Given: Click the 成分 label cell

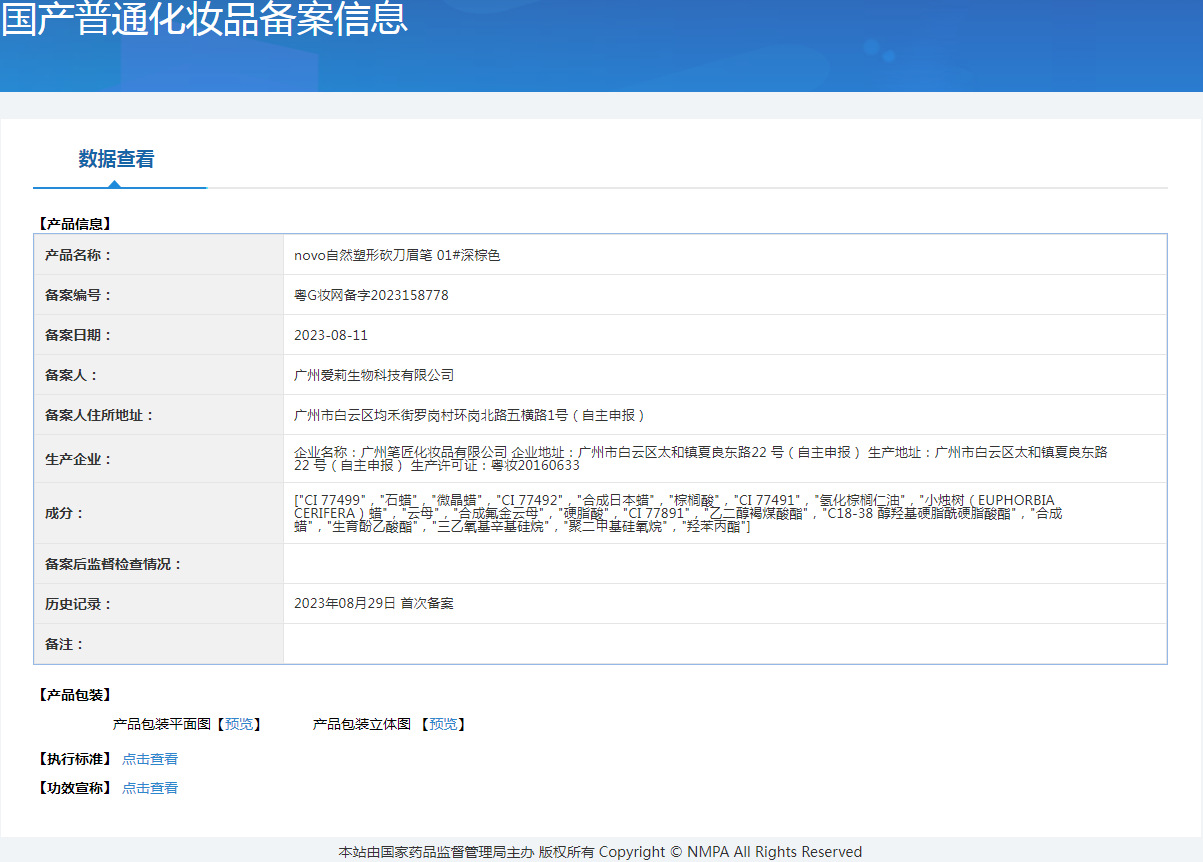Looking at the screenshot, I should point(159,513).
